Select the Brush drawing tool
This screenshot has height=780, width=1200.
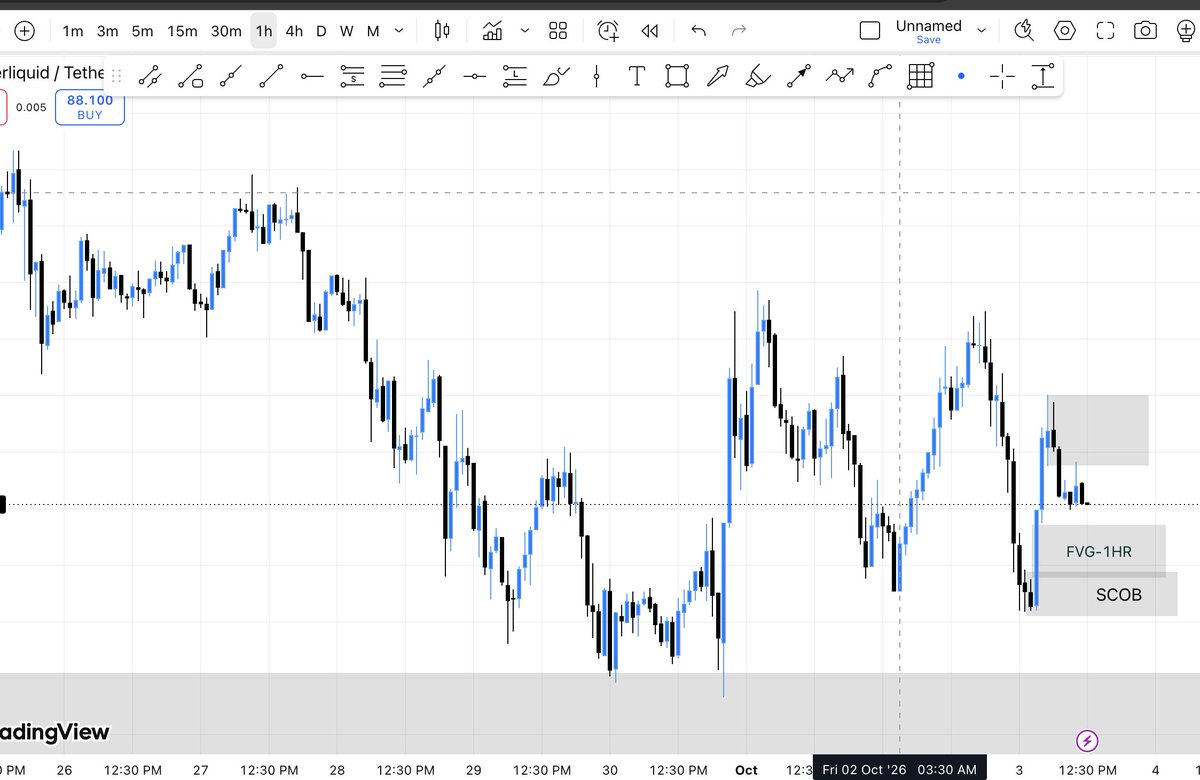(x=556, y=76)
